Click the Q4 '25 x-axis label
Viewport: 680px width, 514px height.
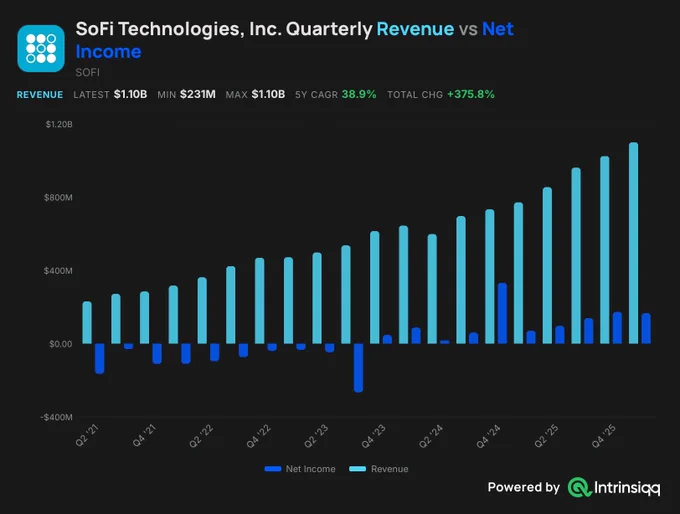(x=604, y=435)
